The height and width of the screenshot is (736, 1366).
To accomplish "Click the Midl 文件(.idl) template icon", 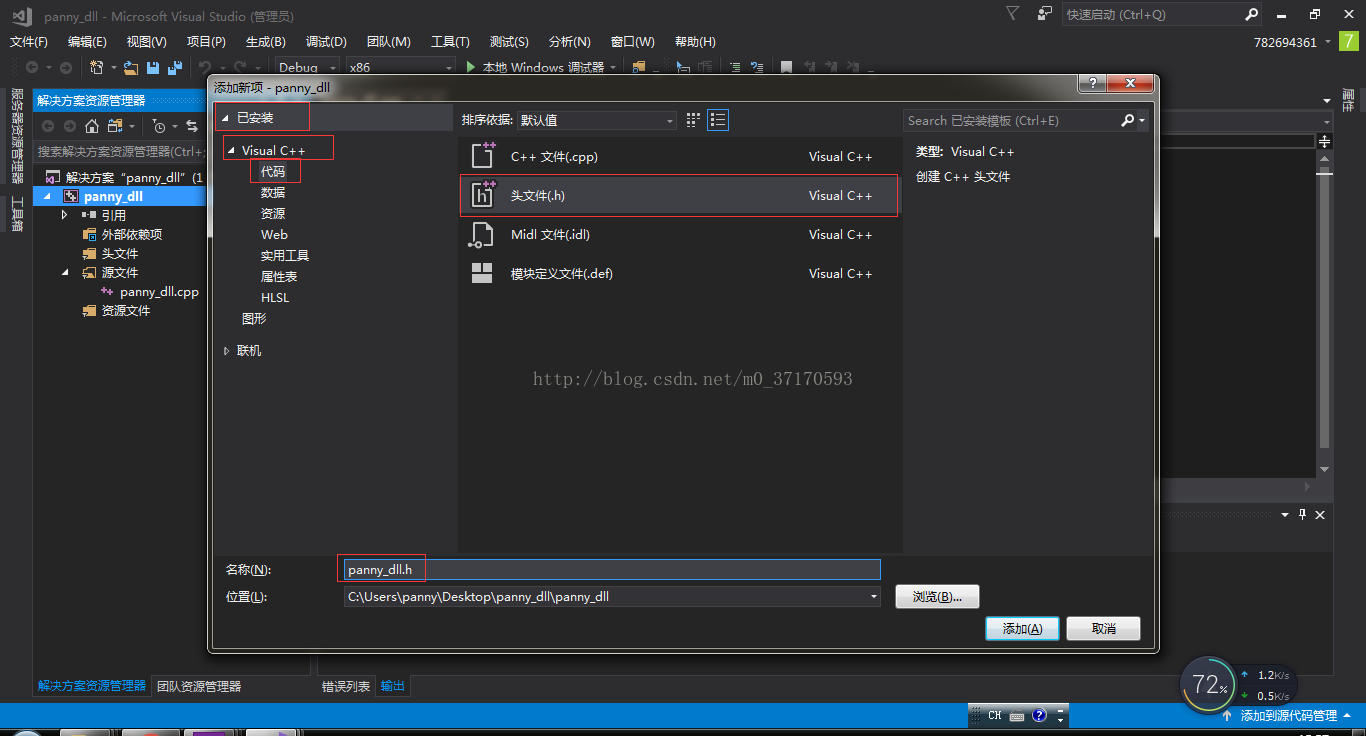I will click(483, 234).
